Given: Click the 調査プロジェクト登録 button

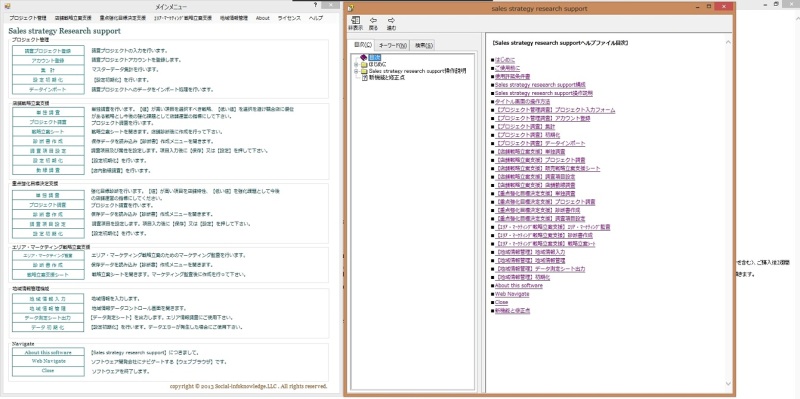Looking at the screenshot, I should [48, 51].
